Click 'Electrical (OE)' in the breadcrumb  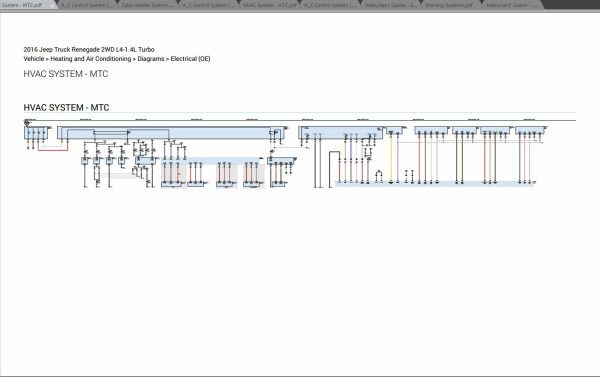[190, 59]
